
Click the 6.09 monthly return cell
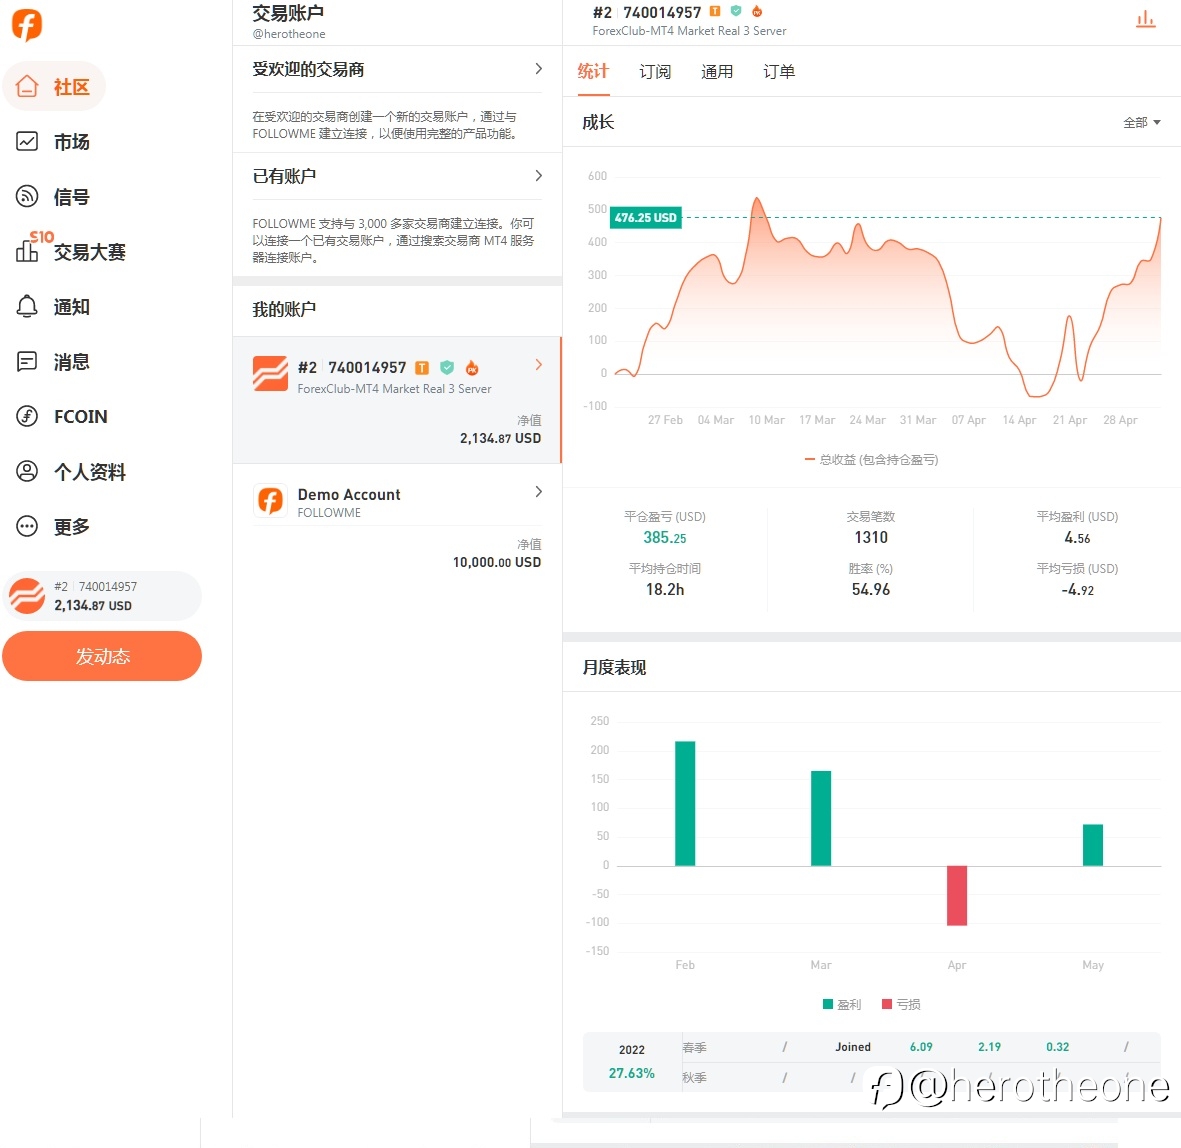click(x=921, y=1047)
